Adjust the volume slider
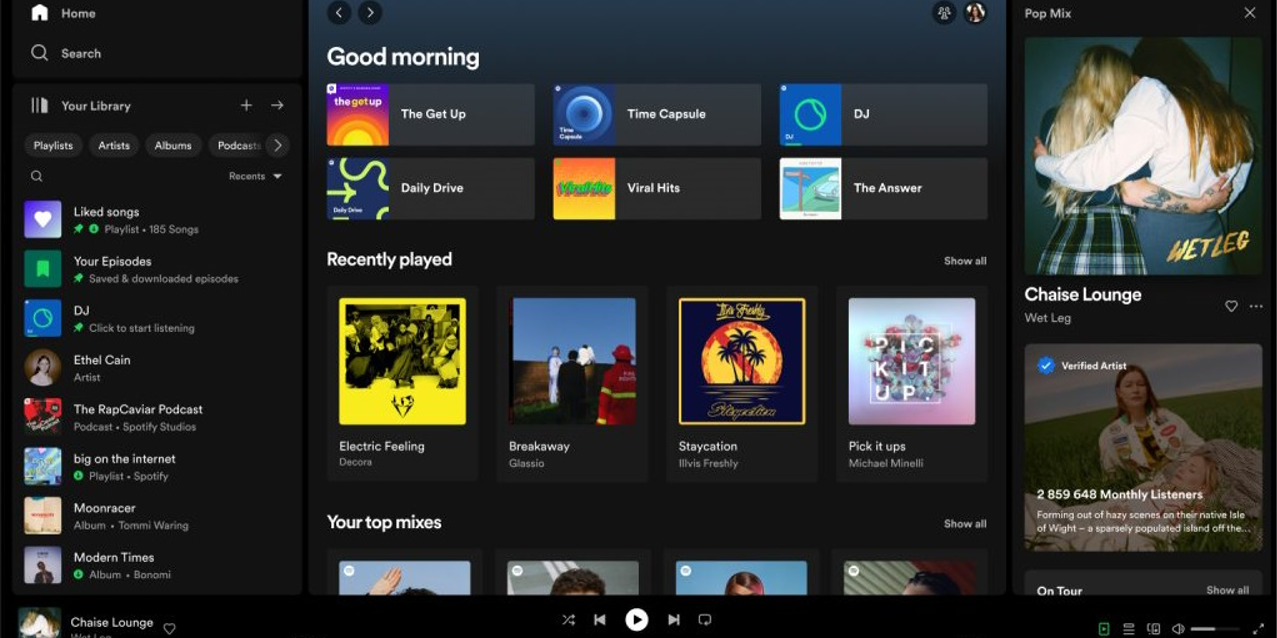This screenshot has width=1277, height=638. tap(1215, 627)
